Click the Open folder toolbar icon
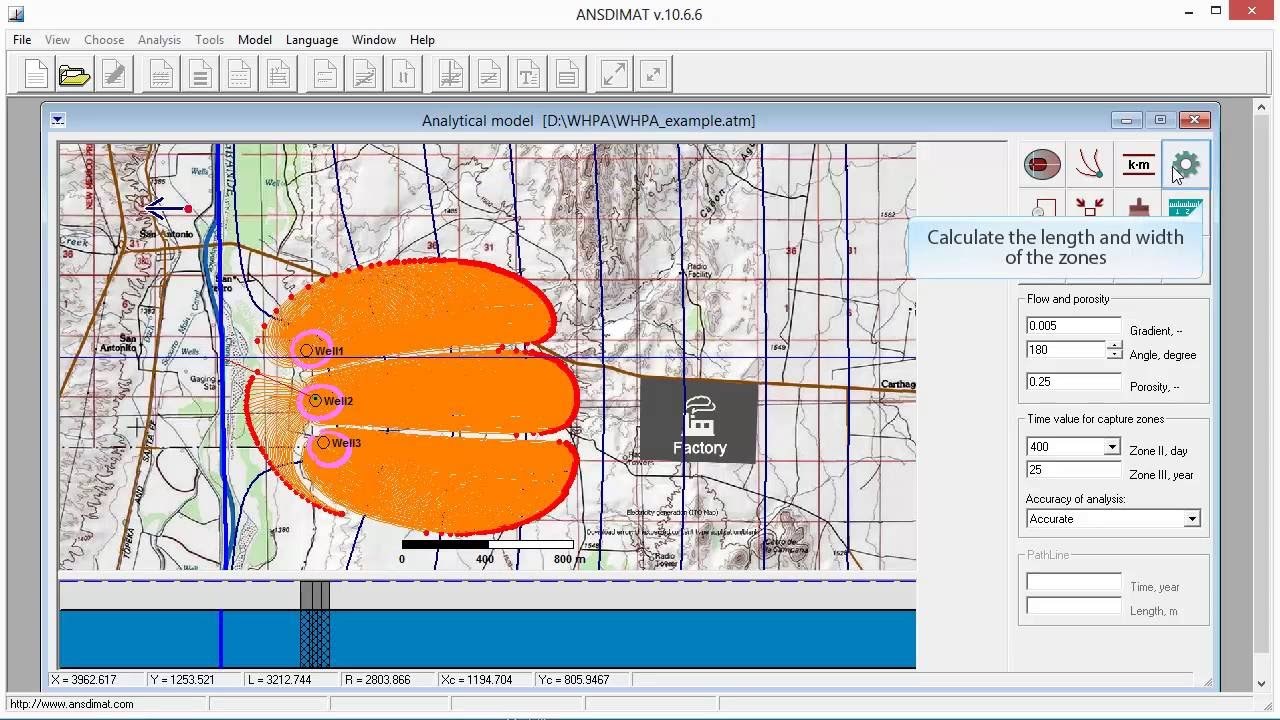Viewport: 1280px width, 720px height. point(75,74)
